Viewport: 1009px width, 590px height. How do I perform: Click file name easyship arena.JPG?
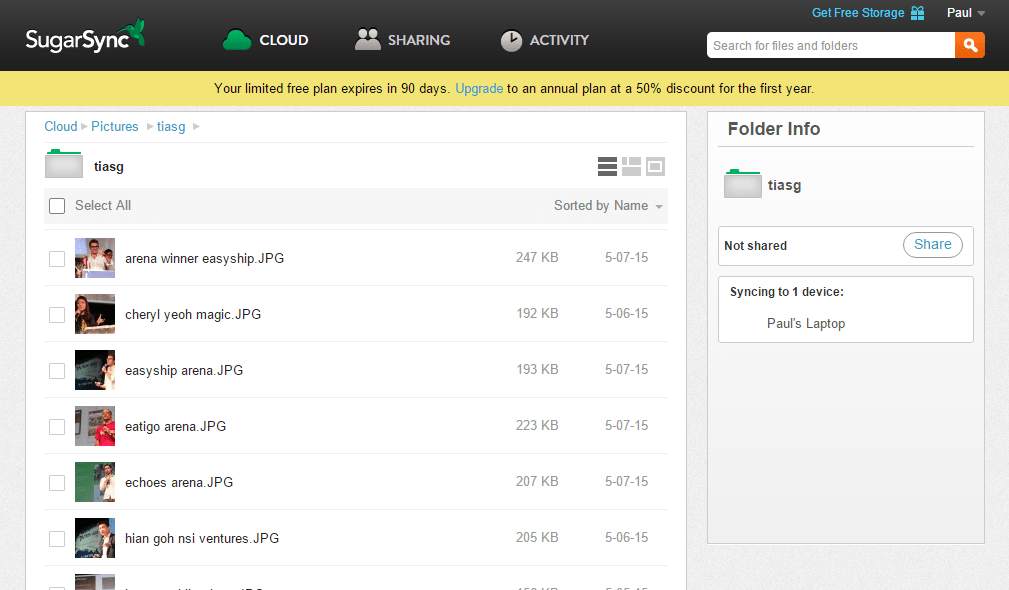click(x=184, y=371)
